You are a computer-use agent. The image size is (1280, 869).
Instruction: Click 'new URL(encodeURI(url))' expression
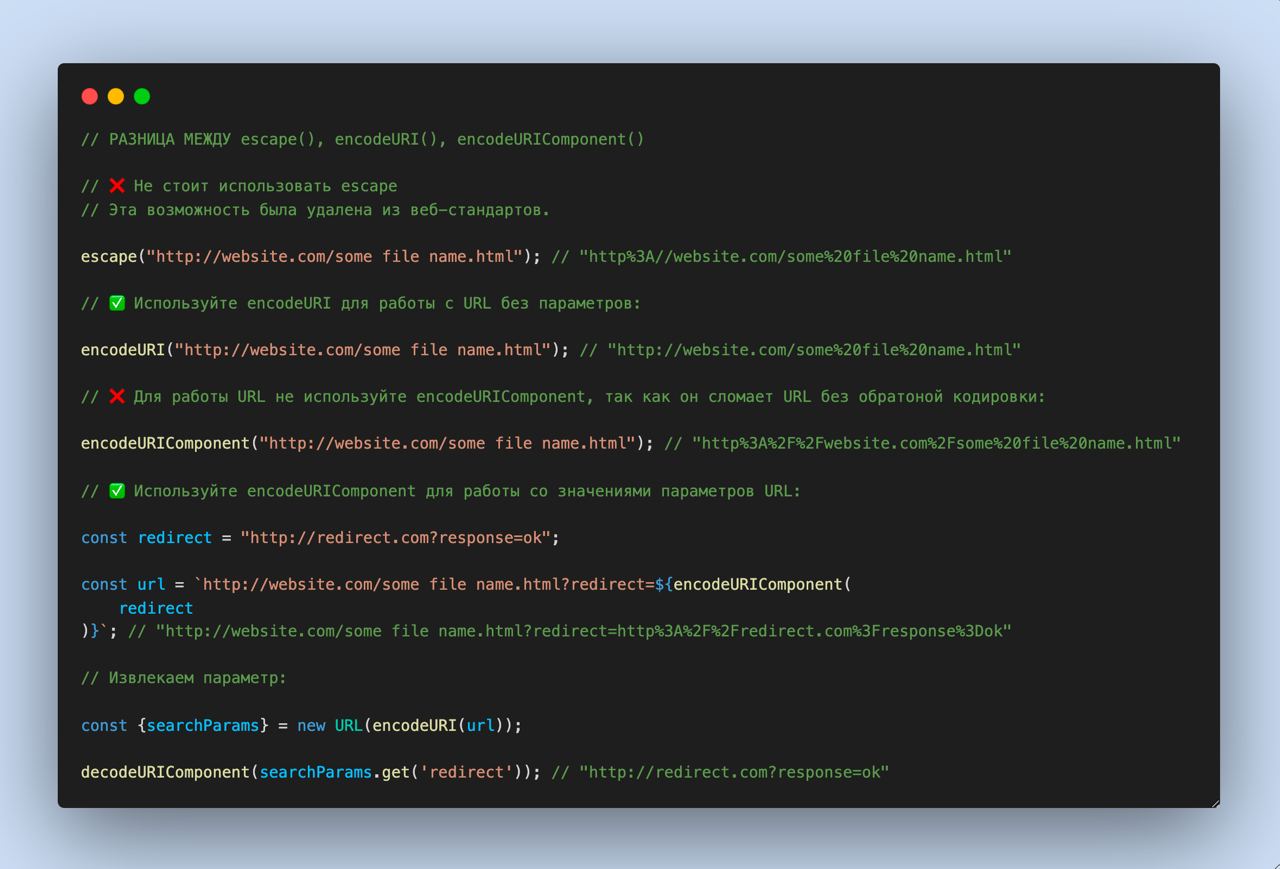(405, 725)
